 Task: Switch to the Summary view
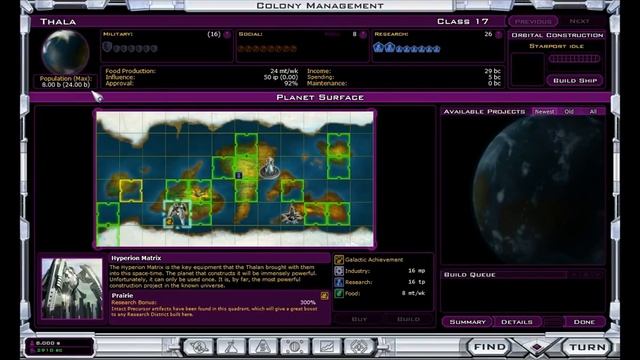pyautogui.click(x=467, y=322)
